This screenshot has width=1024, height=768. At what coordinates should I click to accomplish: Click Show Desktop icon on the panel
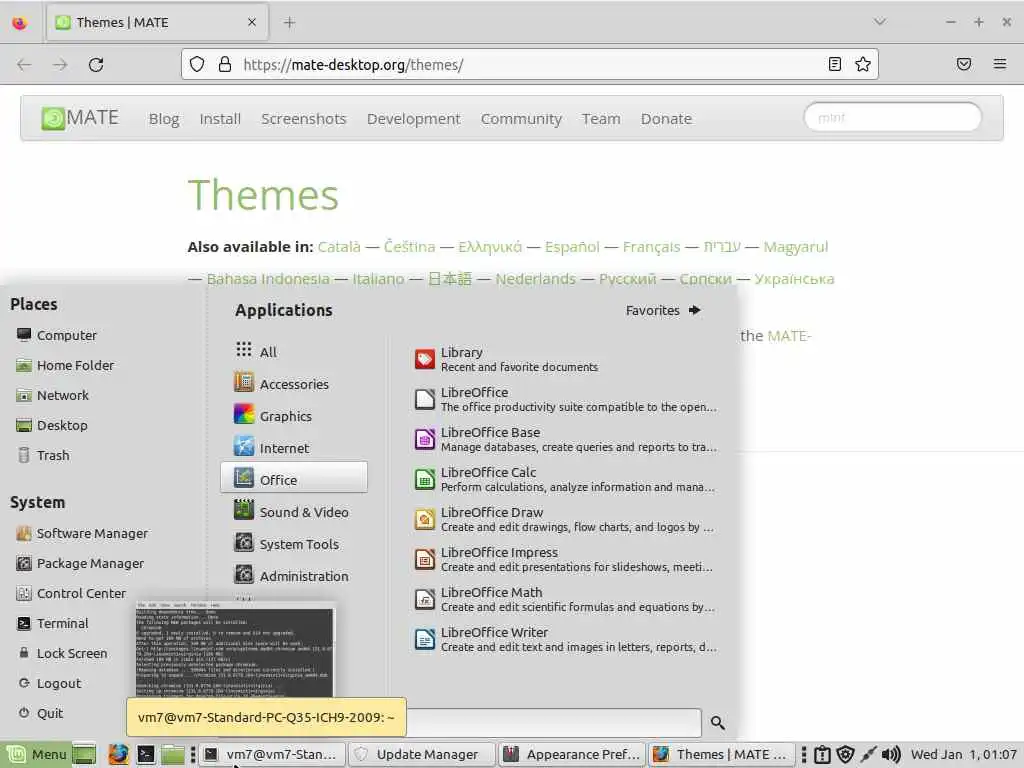84,754
